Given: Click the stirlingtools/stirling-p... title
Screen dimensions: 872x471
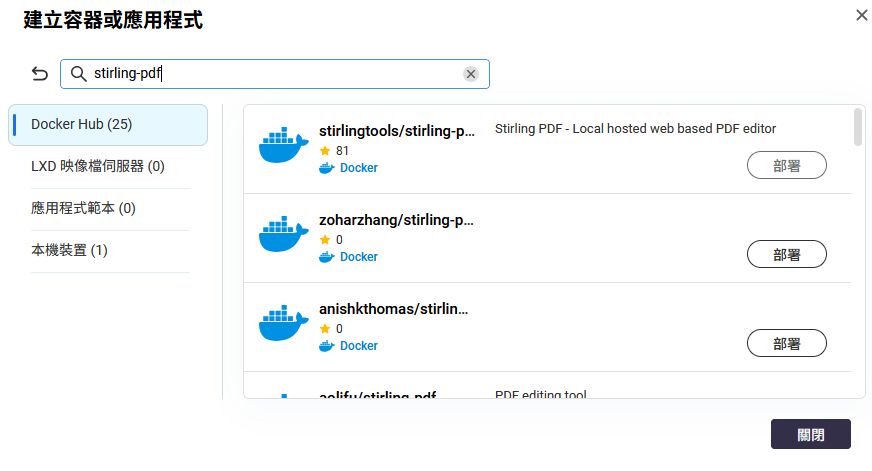Looking at the screenshot, I should coord(397,131).
